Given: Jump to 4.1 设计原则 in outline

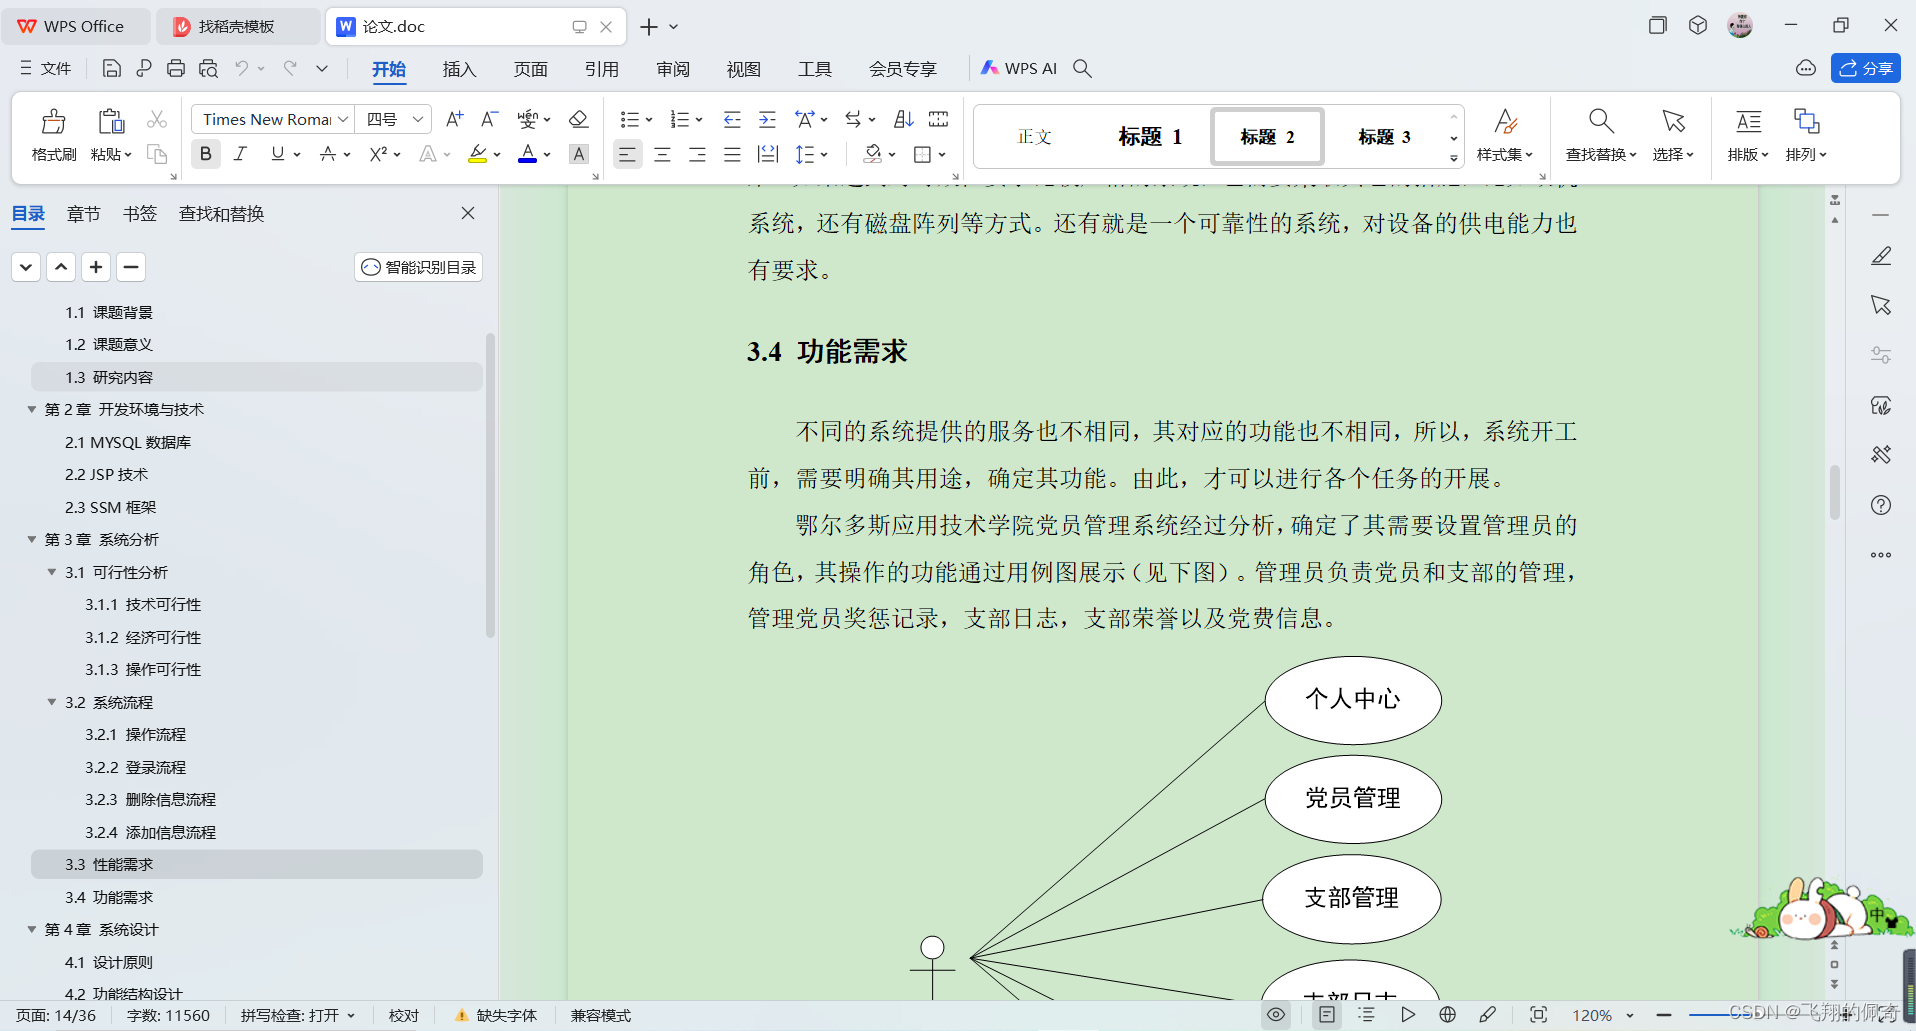Looking at the screenshot, I should pos(109,962).
